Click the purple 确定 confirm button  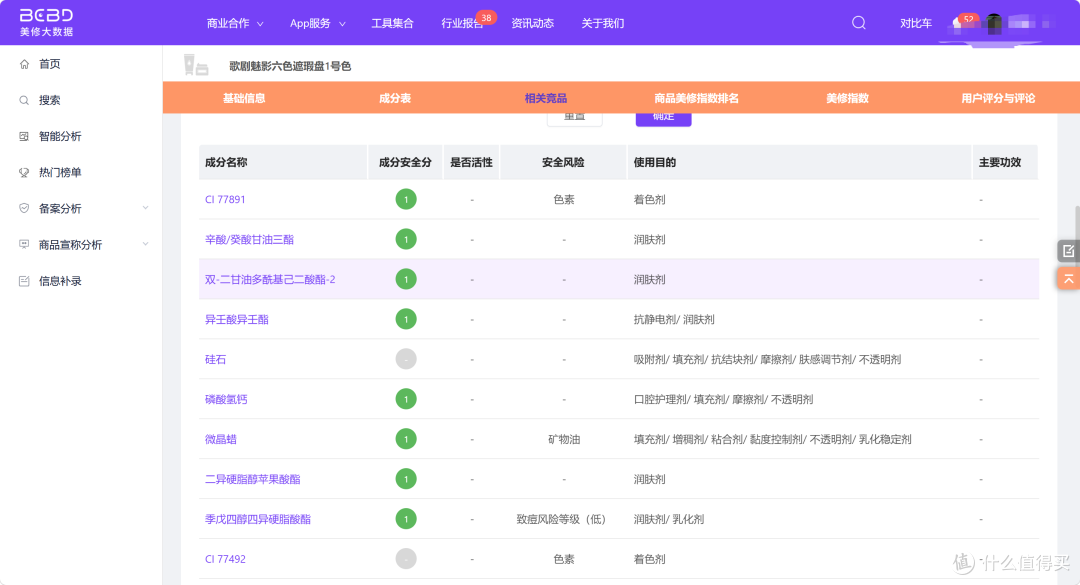pos(663,119)
